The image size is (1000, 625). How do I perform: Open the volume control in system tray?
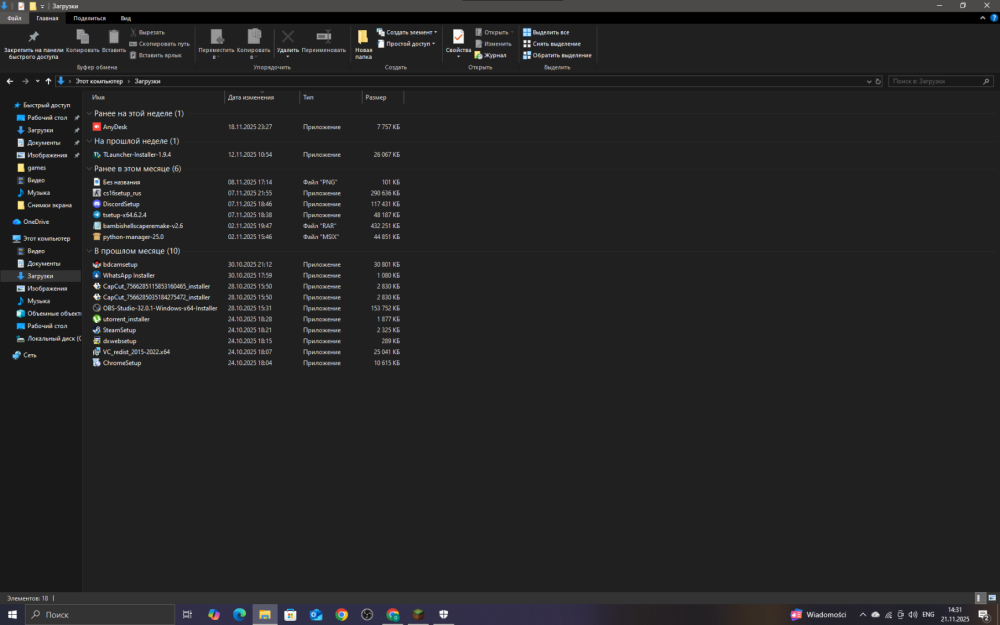[x=913, y=614]
